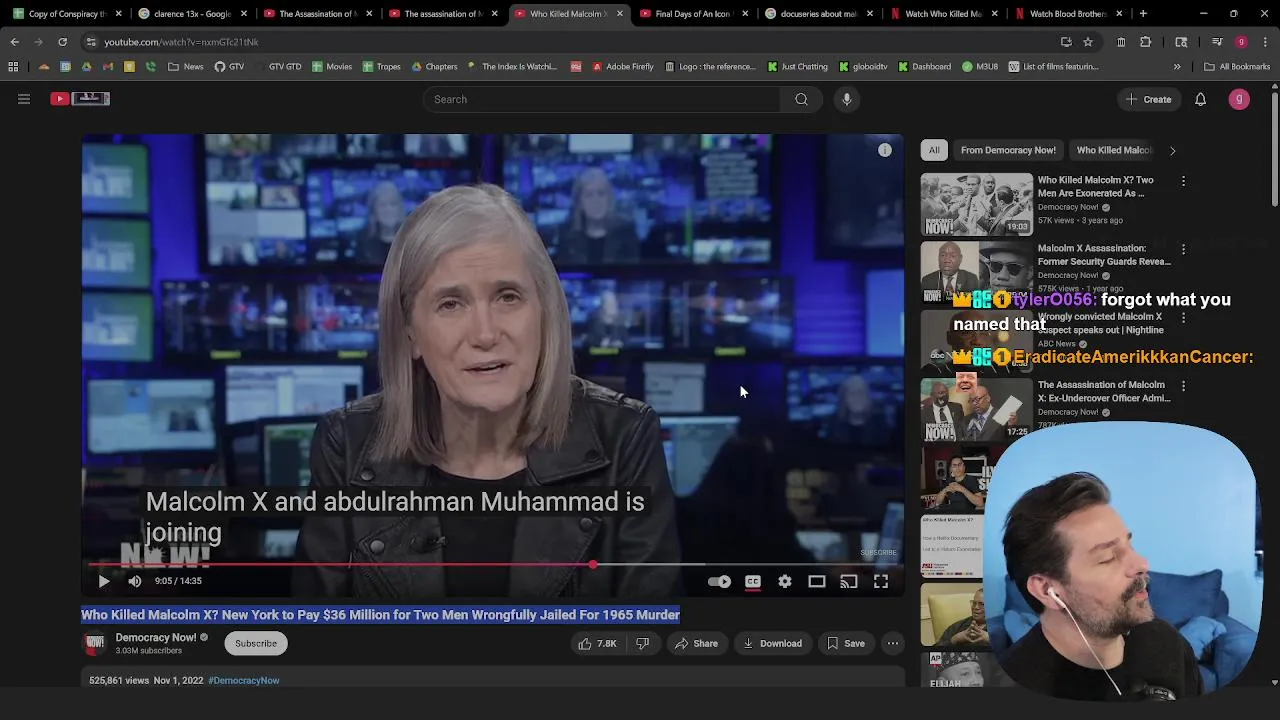Switch to clarence 13x Google tab
The height and width of the screenshot is (720, 1280).
[x=193, y=14]
